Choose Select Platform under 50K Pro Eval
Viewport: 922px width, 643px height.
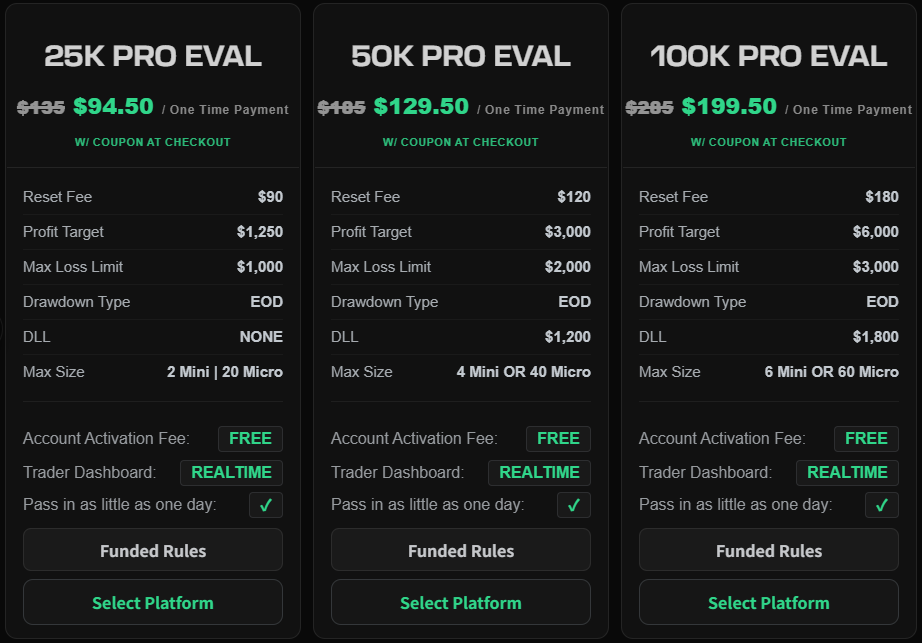[461, 602]
